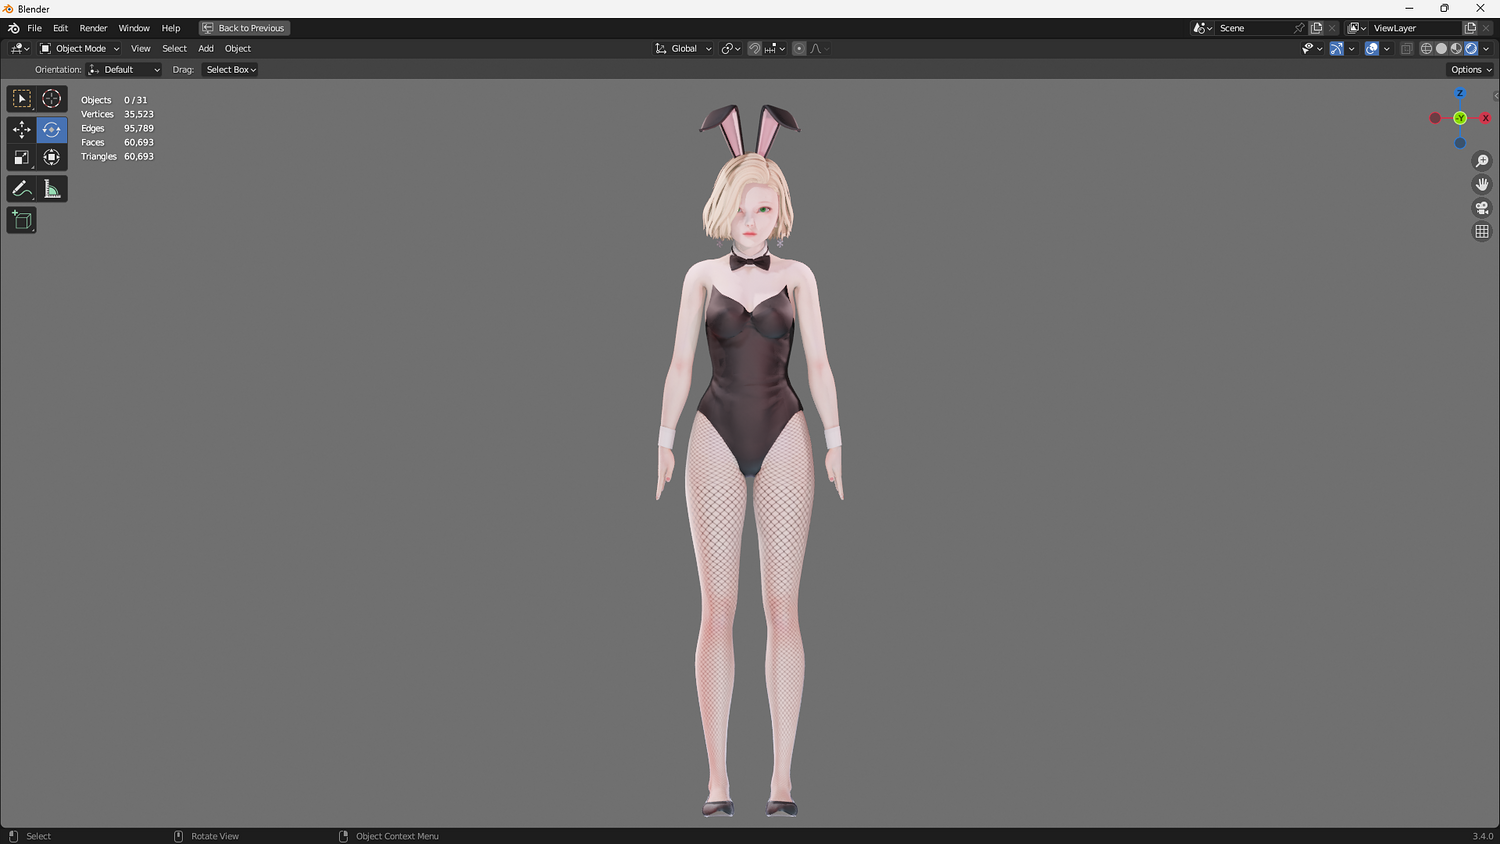Open the Orientation Default dropdown
Screen dimensions: 1500x844
click(x=124, y=70)
